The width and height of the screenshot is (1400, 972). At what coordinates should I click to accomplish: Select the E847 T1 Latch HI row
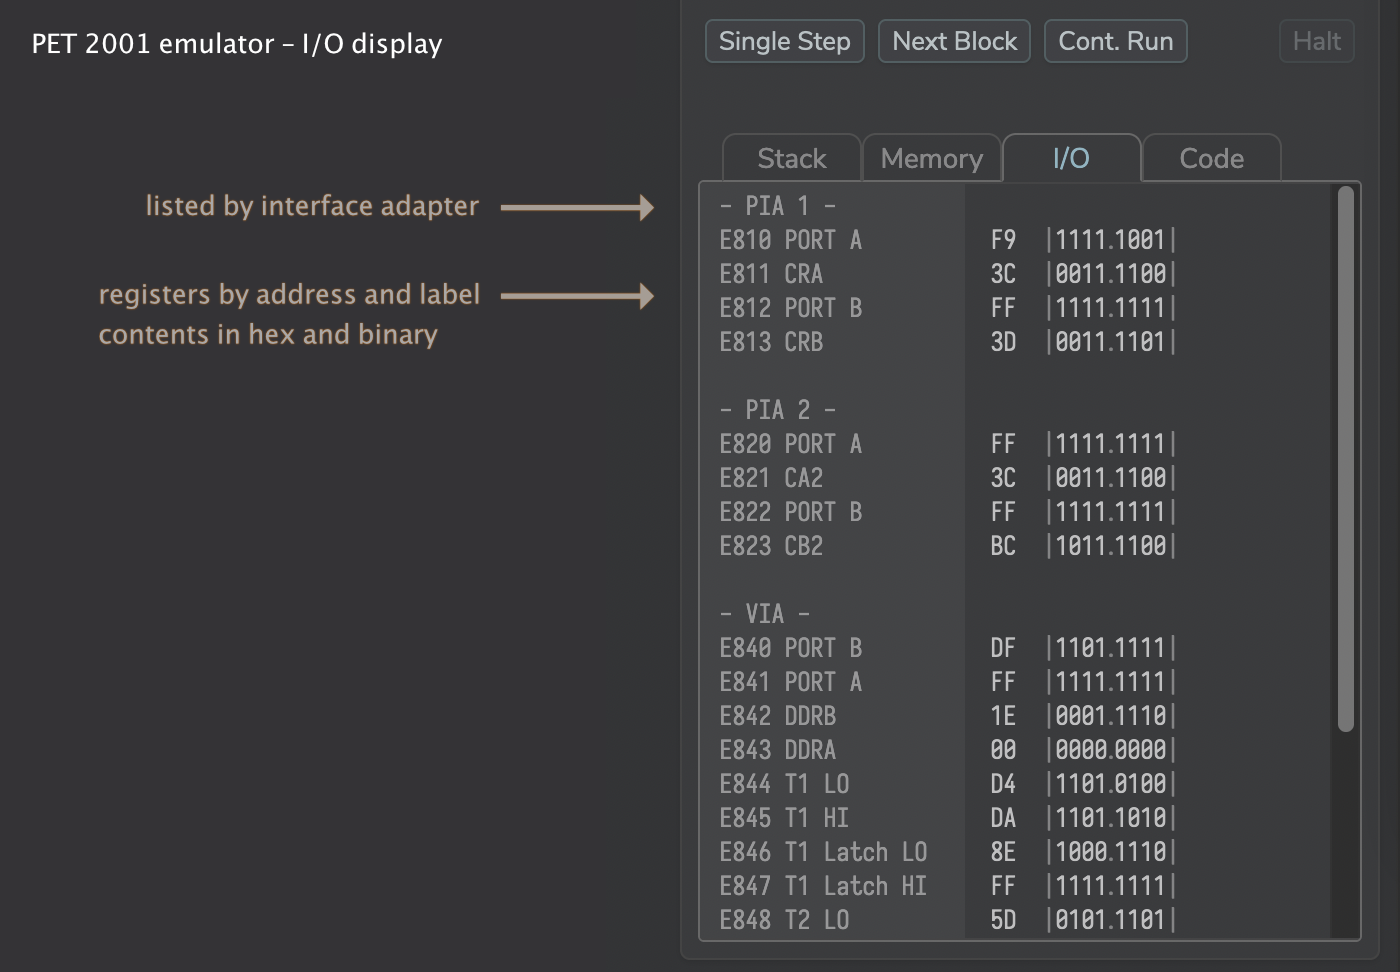click(x=1017, y=886)
